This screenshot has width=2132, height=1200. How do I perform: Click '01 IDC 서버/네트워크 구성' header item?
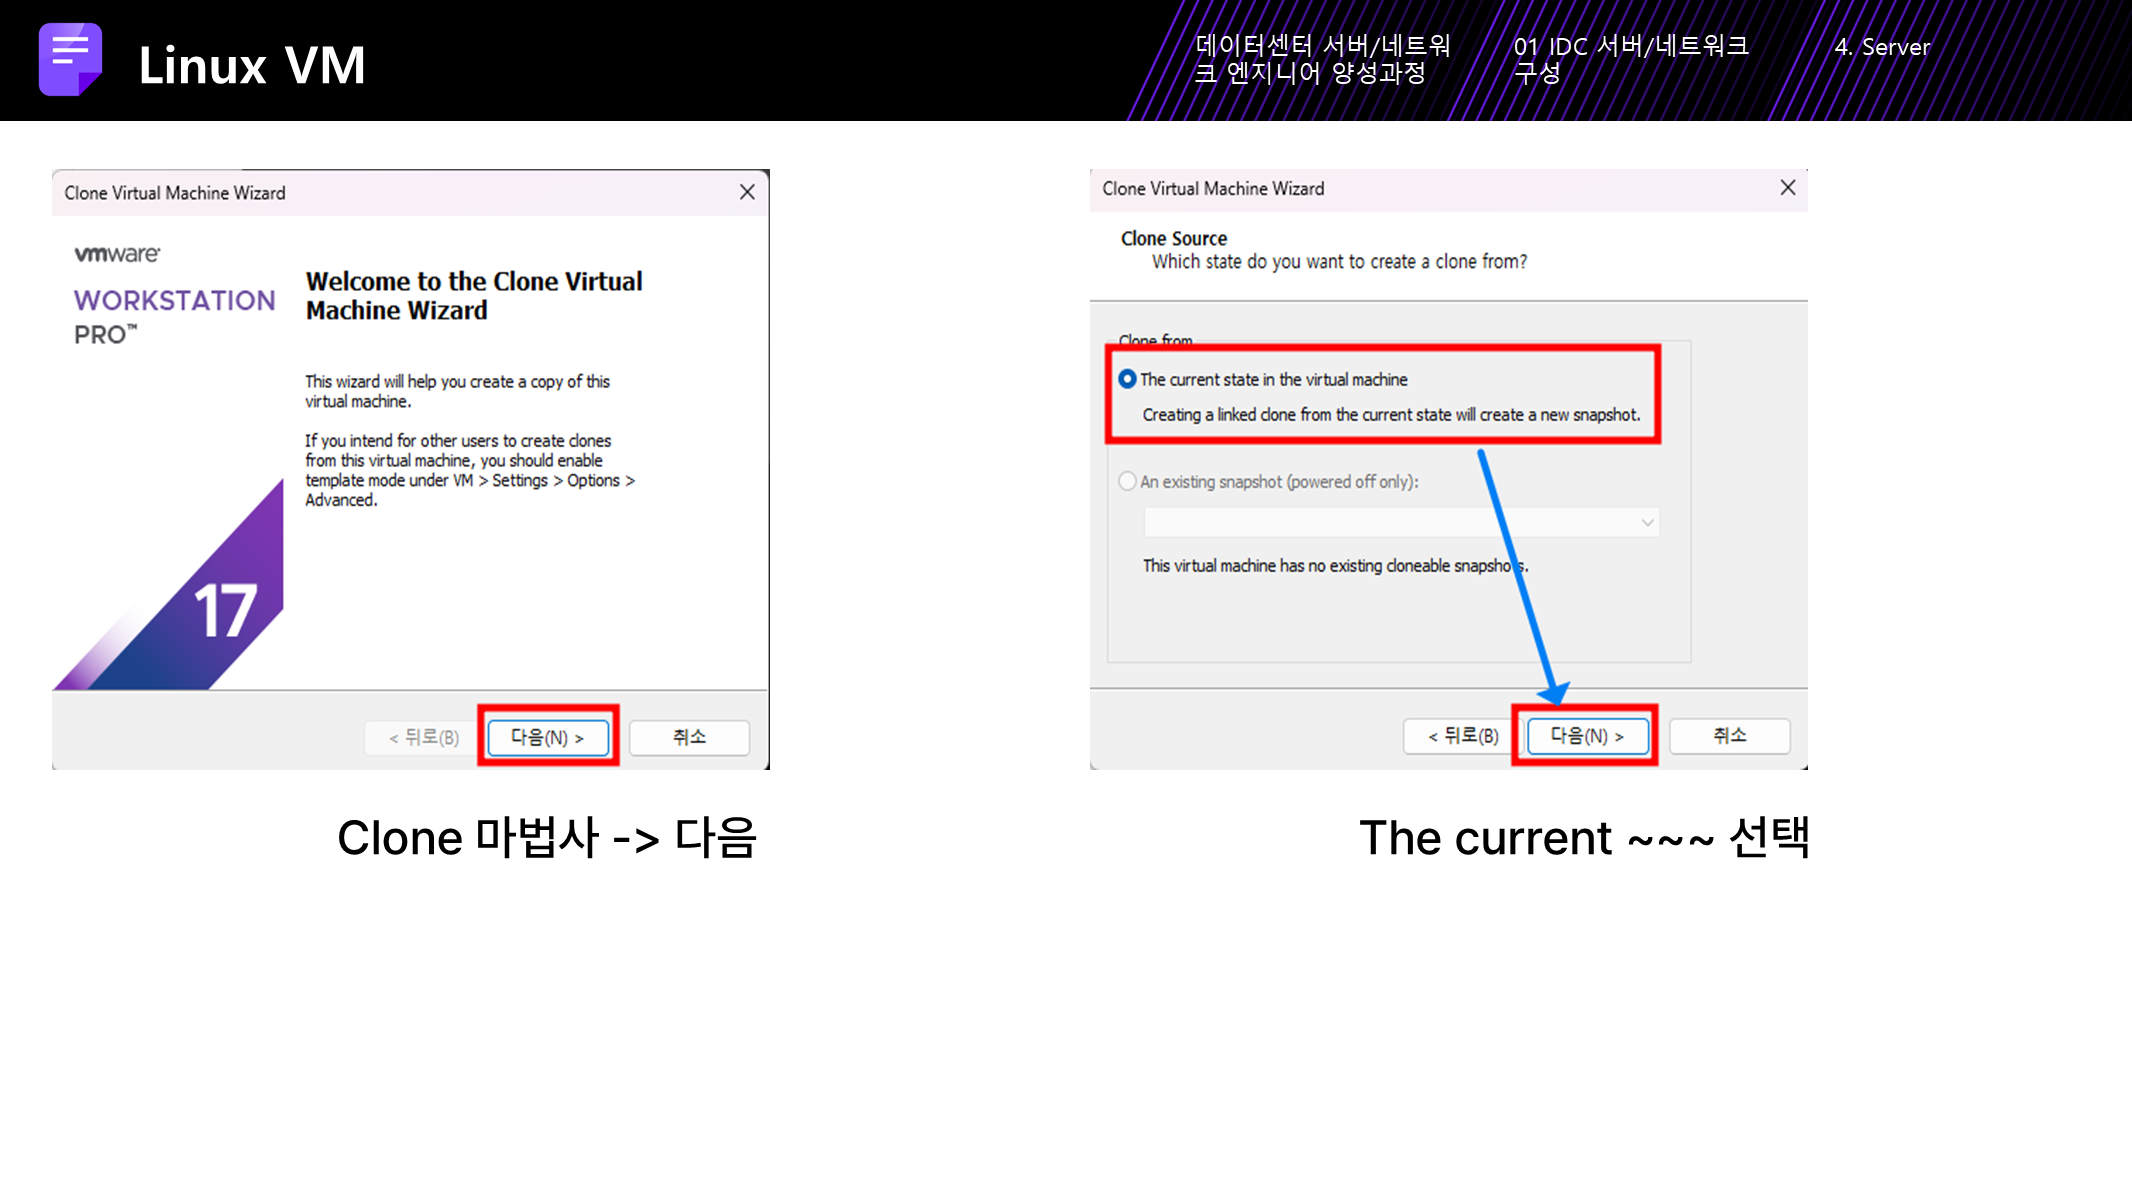tap(1630, 59)
